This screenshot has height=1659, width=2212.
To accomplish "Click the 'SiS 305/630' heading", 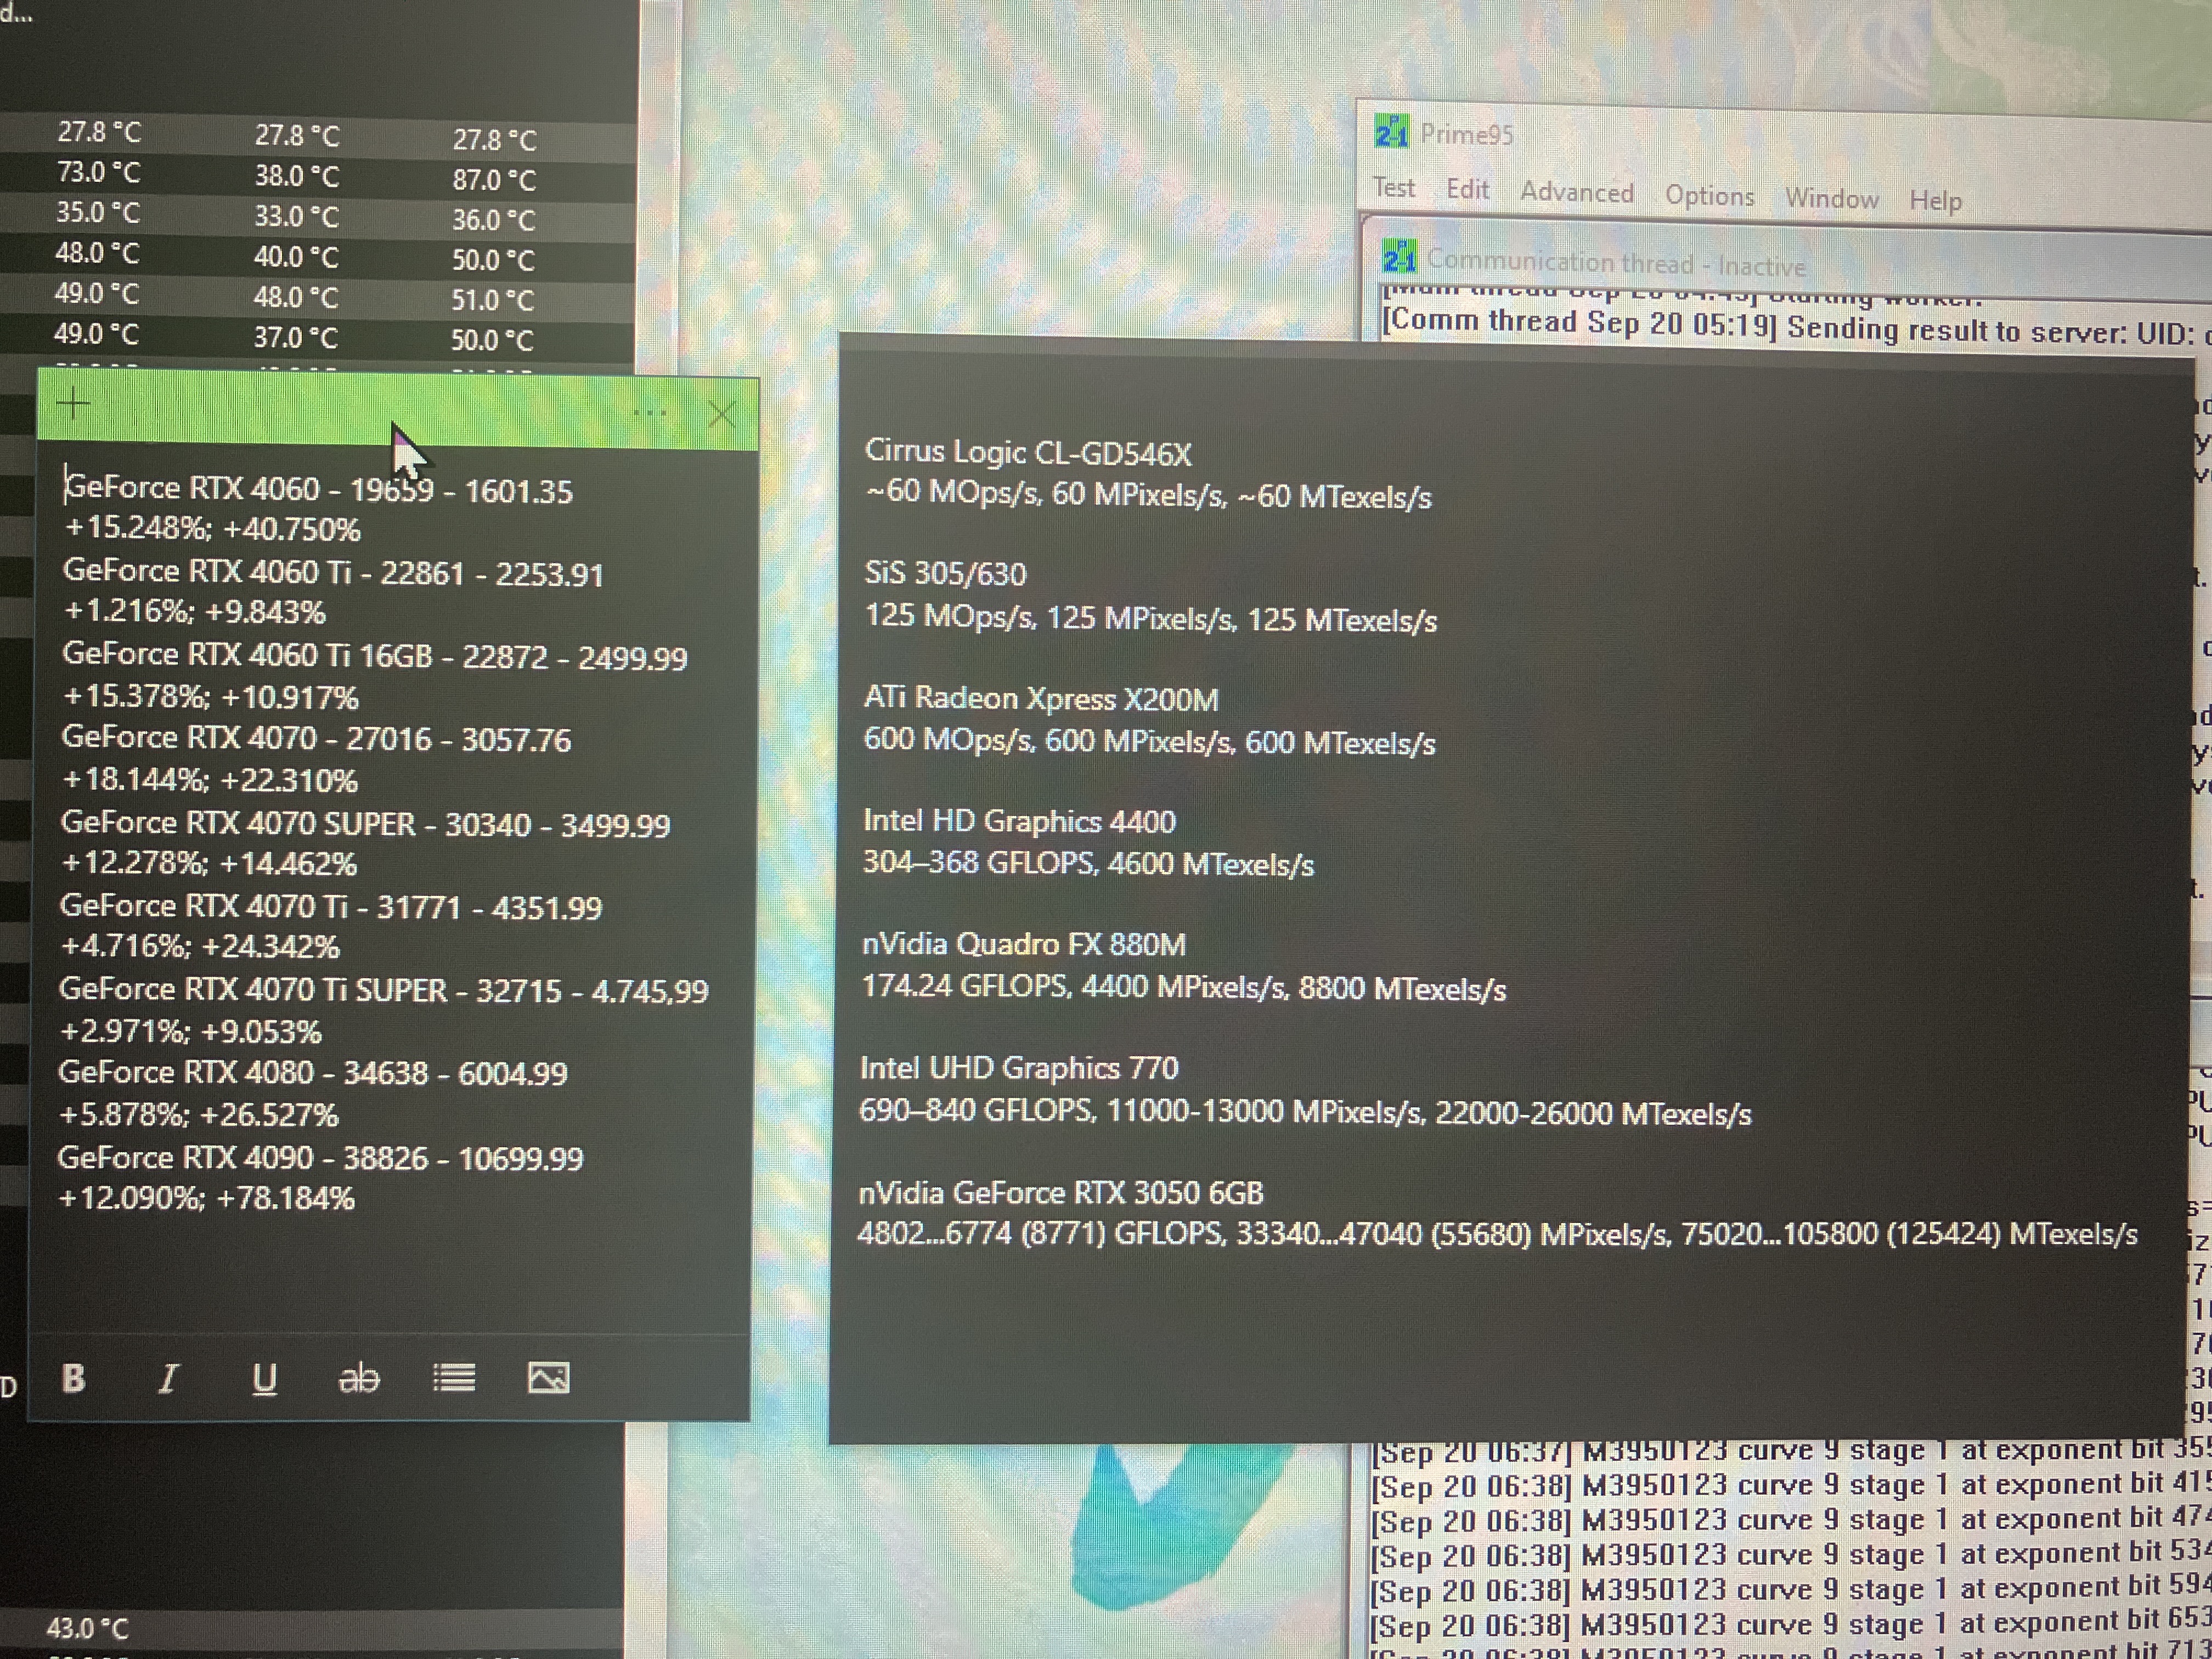I will coord(945,573).
